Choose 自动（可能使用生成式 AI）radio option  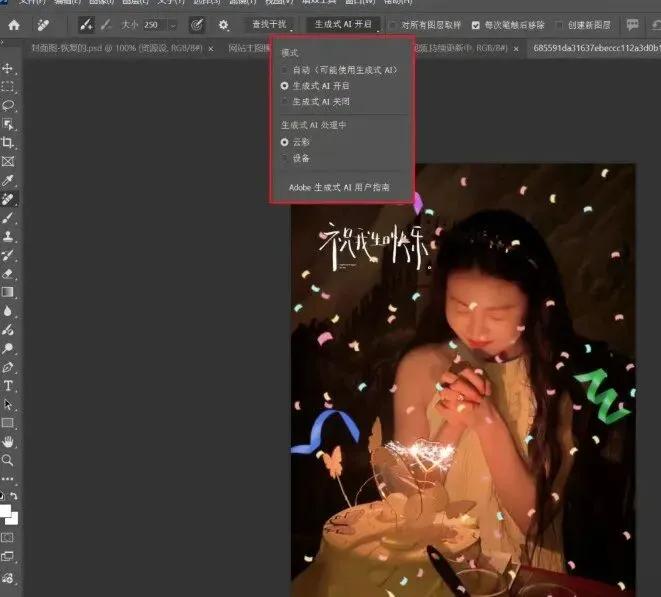click(x=285, y=70)
